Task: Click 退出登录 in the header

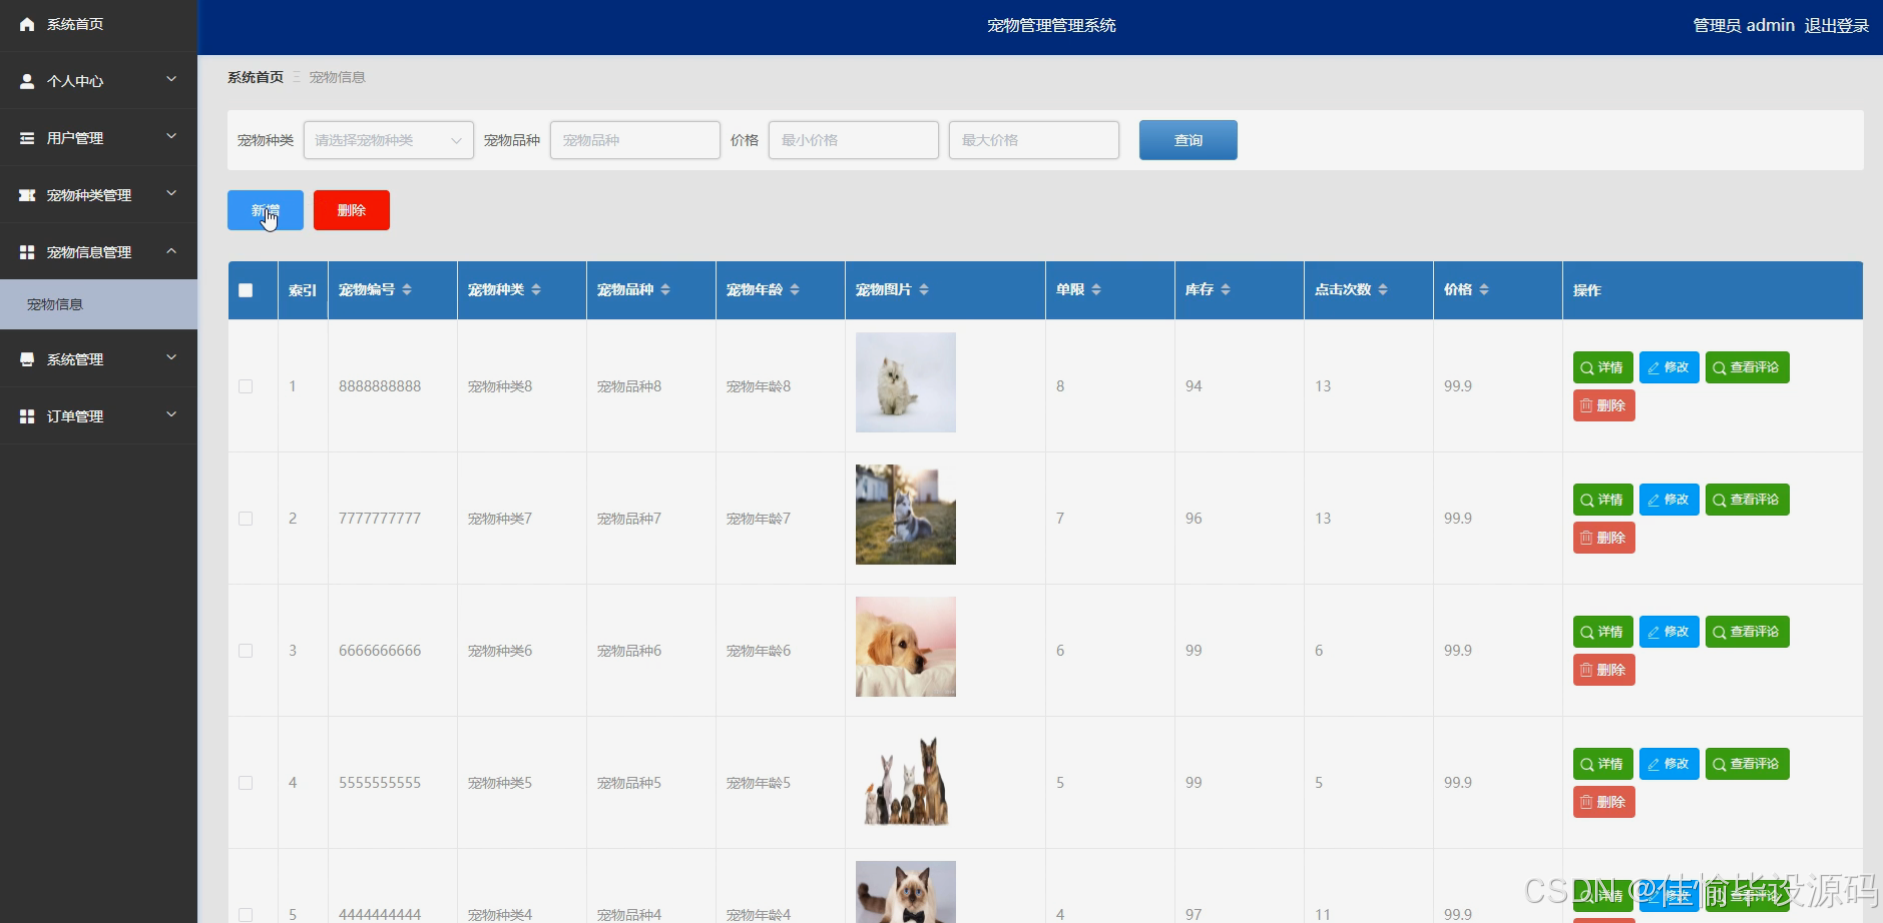Action: point(1836,26)
